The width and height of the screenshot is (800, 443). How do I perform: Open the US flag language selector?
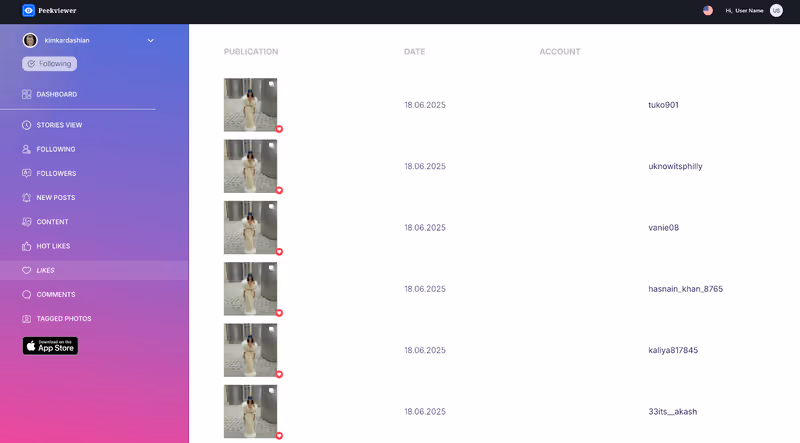(x=708, y=10)
